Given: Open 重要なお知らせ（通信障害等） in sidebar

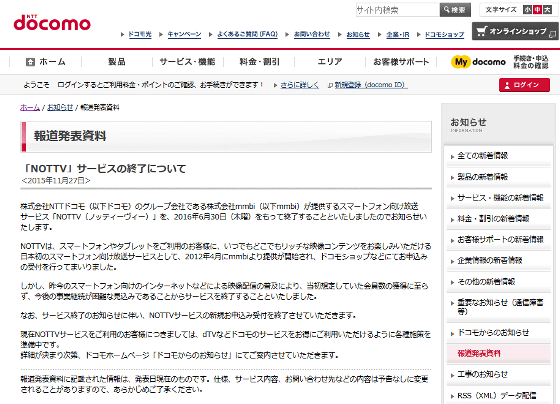Looking at the screenshot, I should point(498,307).
